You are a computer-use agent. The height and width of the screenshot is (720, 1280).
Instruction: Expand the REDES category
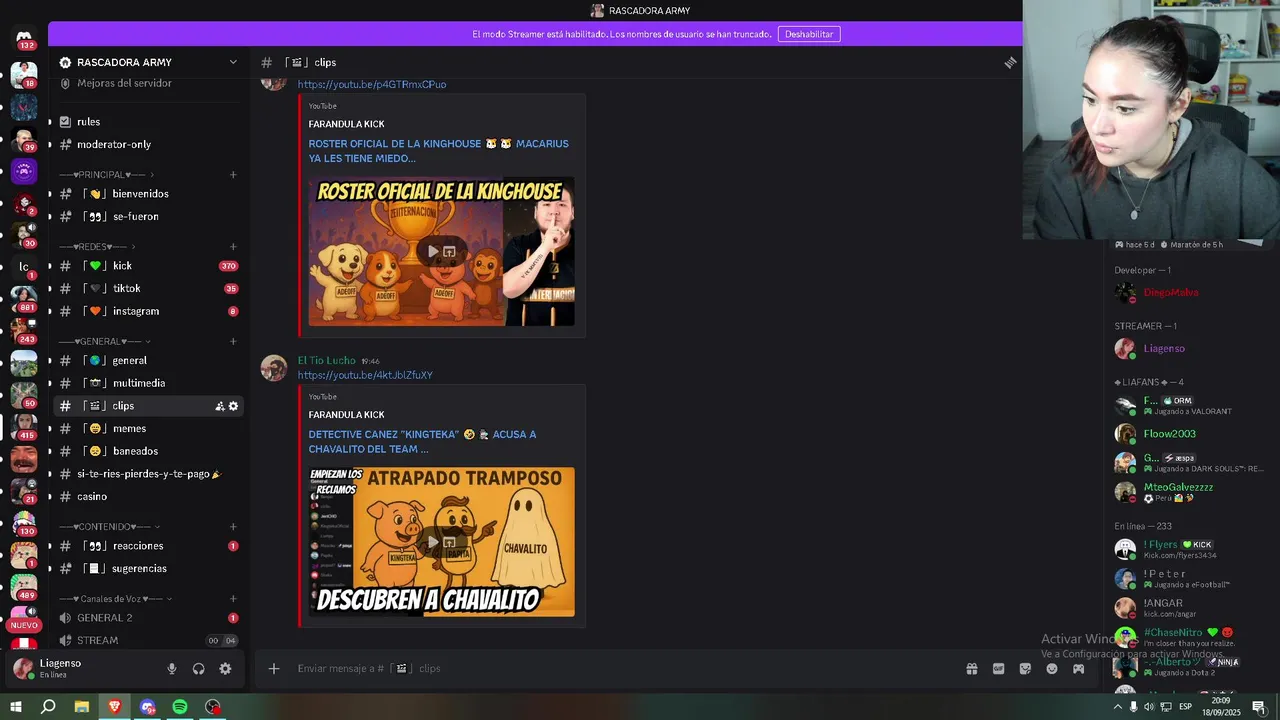click(97, 247)
